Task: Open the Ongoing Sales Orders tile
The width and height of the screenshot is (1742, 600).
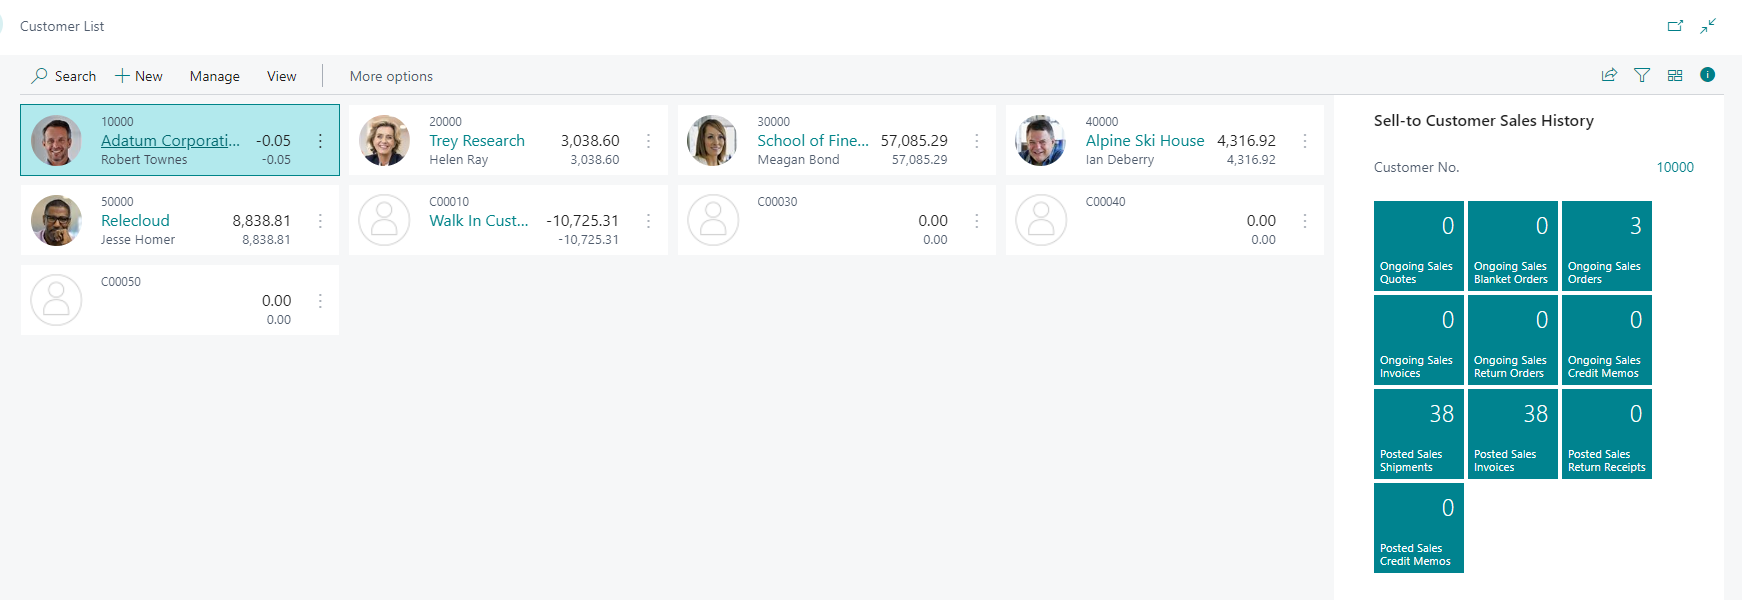Action: point(1606,246)
